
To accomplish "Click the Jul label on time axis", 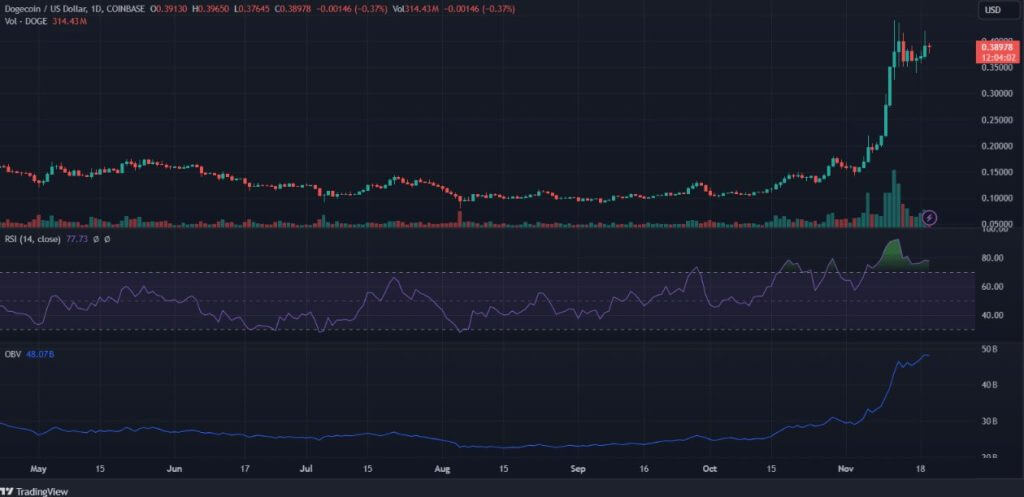I will tap(308, 469).
